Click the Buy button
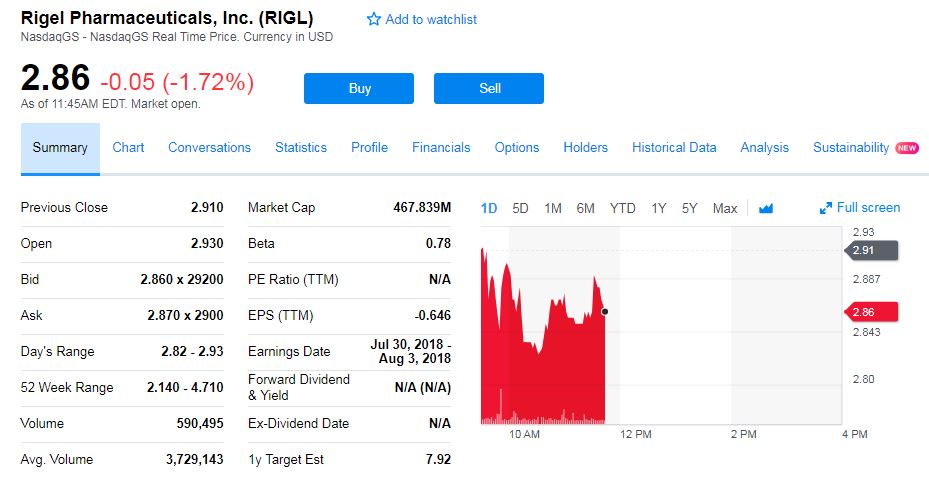The height and width of the screenshot is (477, 929). pos(359,88)
